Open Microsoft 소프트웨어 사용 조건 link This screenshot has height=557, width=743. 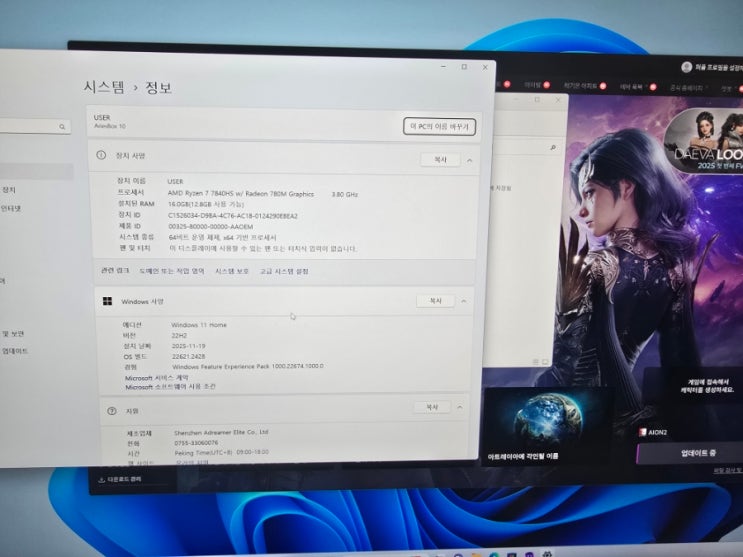point(170,387)
